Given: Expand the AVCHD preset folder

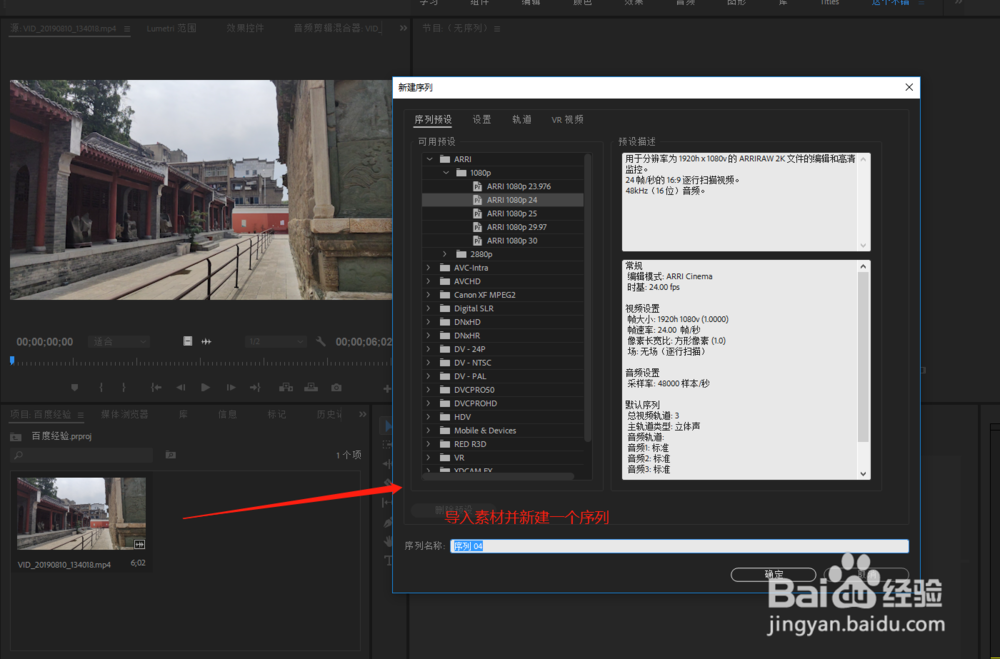Looking at the screenshot, I should 429,281.
